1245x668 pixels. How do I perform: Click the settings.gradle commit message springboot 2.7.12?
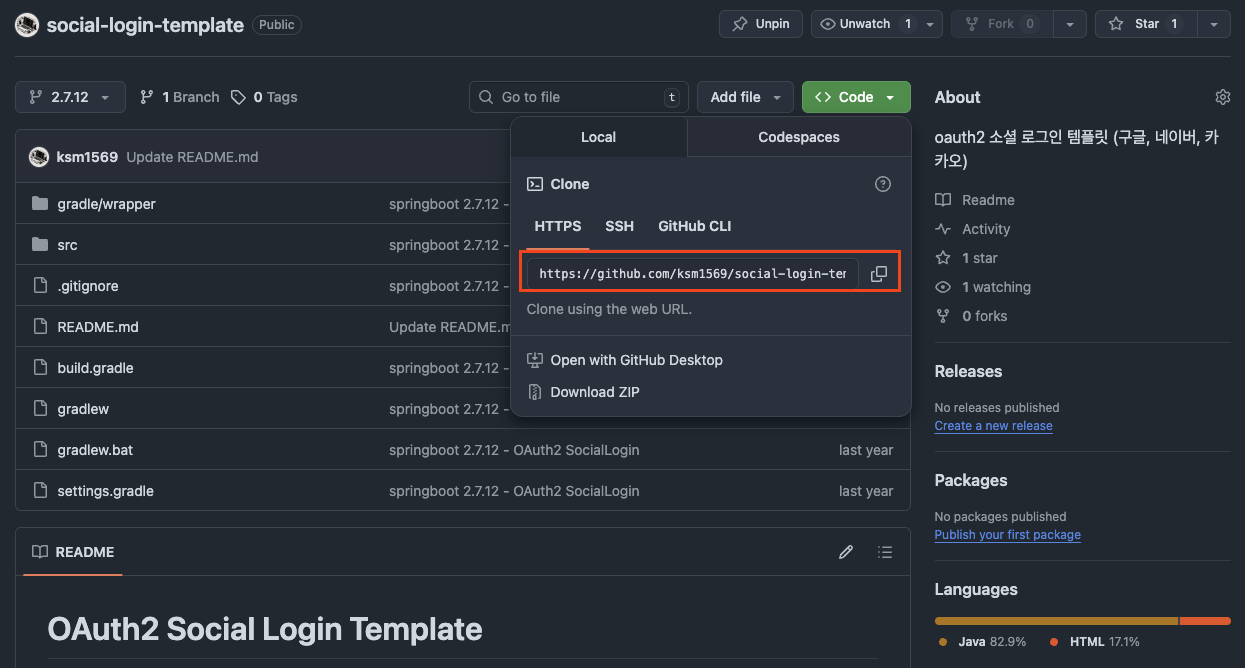[x=514, y=491]
